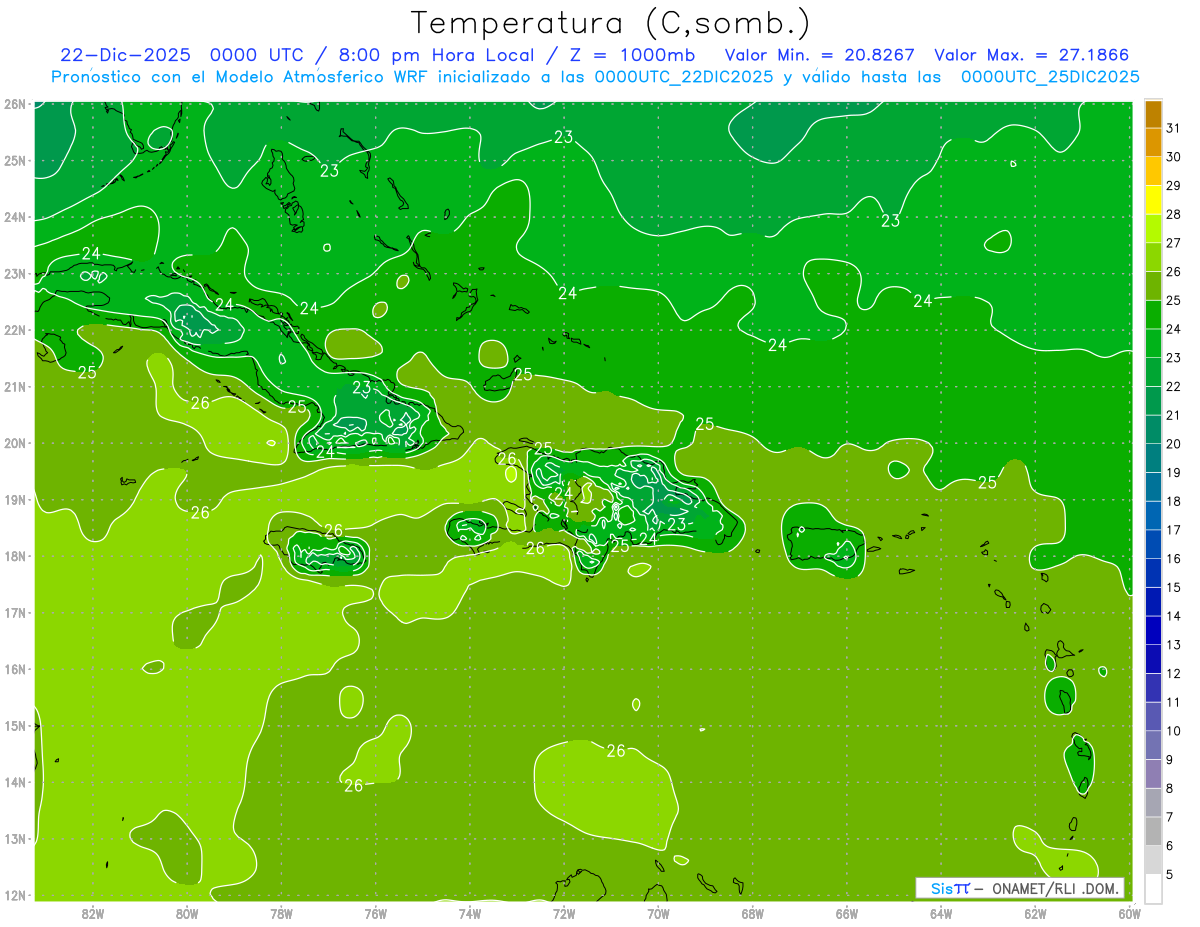Click the title 'Temperatura (C,somb.)'
This screenshot has width=1200, height=927.
(611, 23)
